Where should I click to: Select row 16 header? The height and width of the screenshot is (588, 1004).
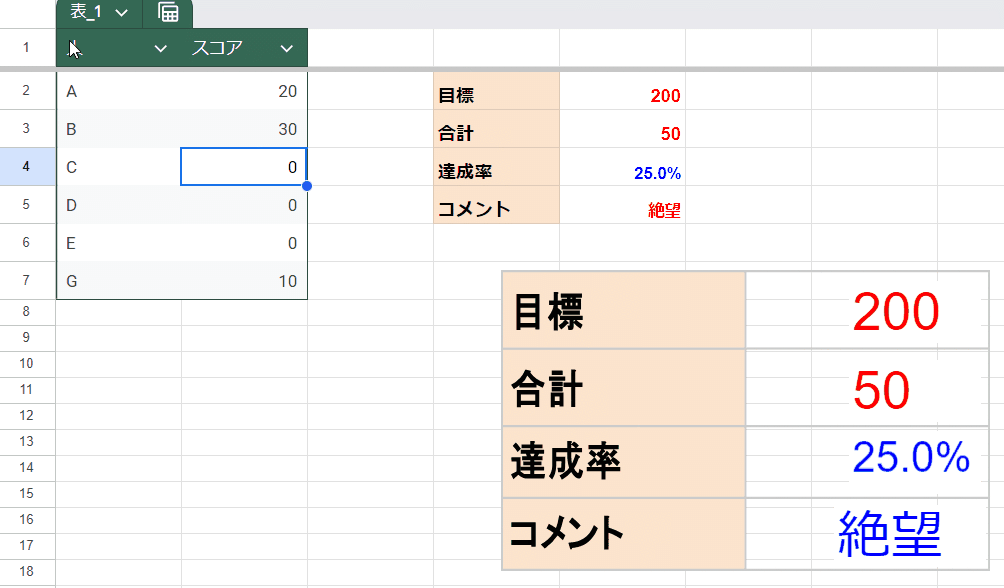(x=26, y=519)
